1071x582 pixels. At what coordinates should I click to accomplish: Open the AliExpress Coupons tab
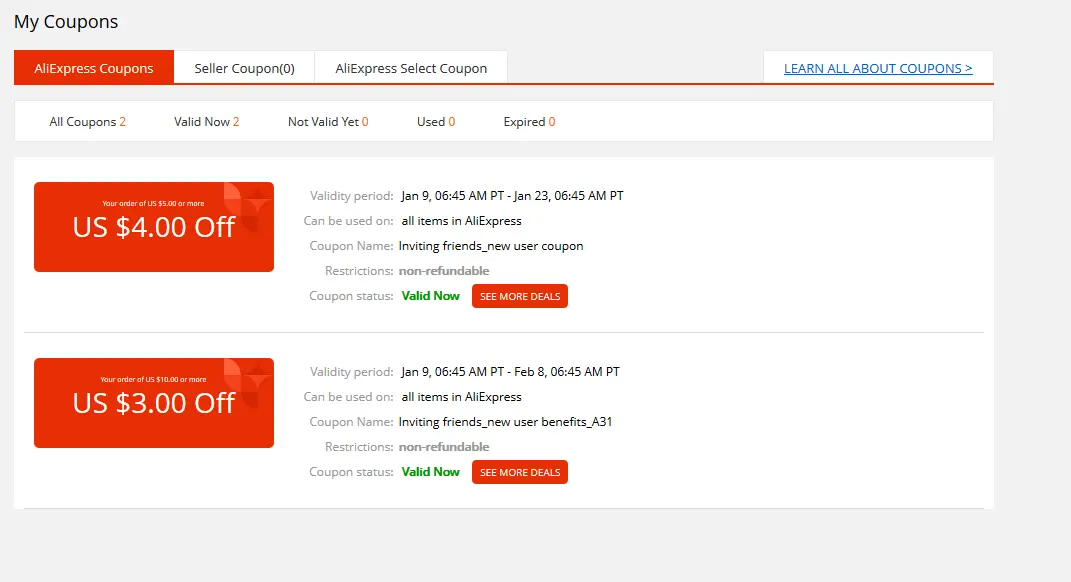pos(94,68)
